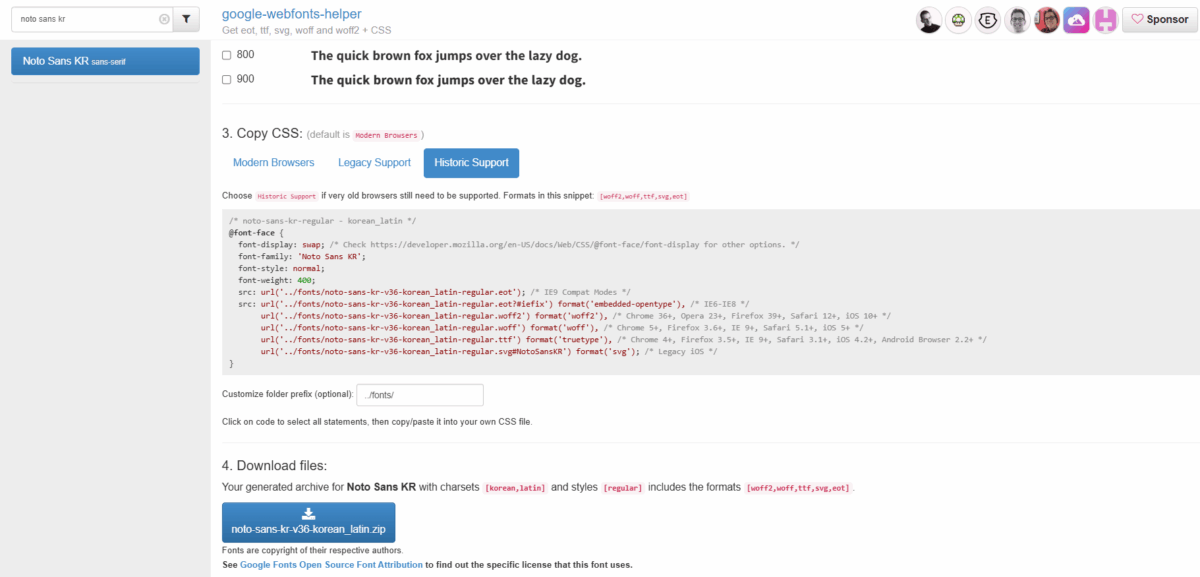Image resolution: width=1200 pixels, height=577 pixels.
Task: Enable the 900 font weight checkbox
Action: (x=226, y=79)
